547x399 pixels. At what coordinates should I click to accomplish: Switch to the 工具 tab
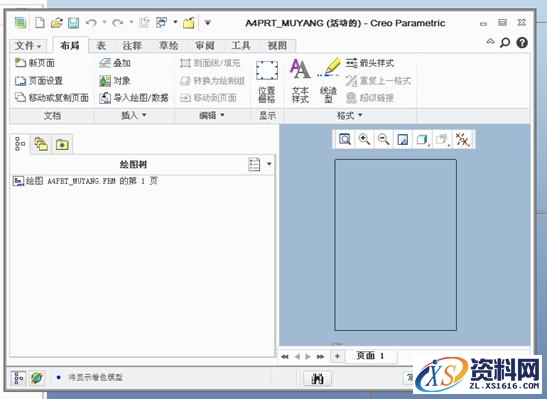tap(241, 46)
